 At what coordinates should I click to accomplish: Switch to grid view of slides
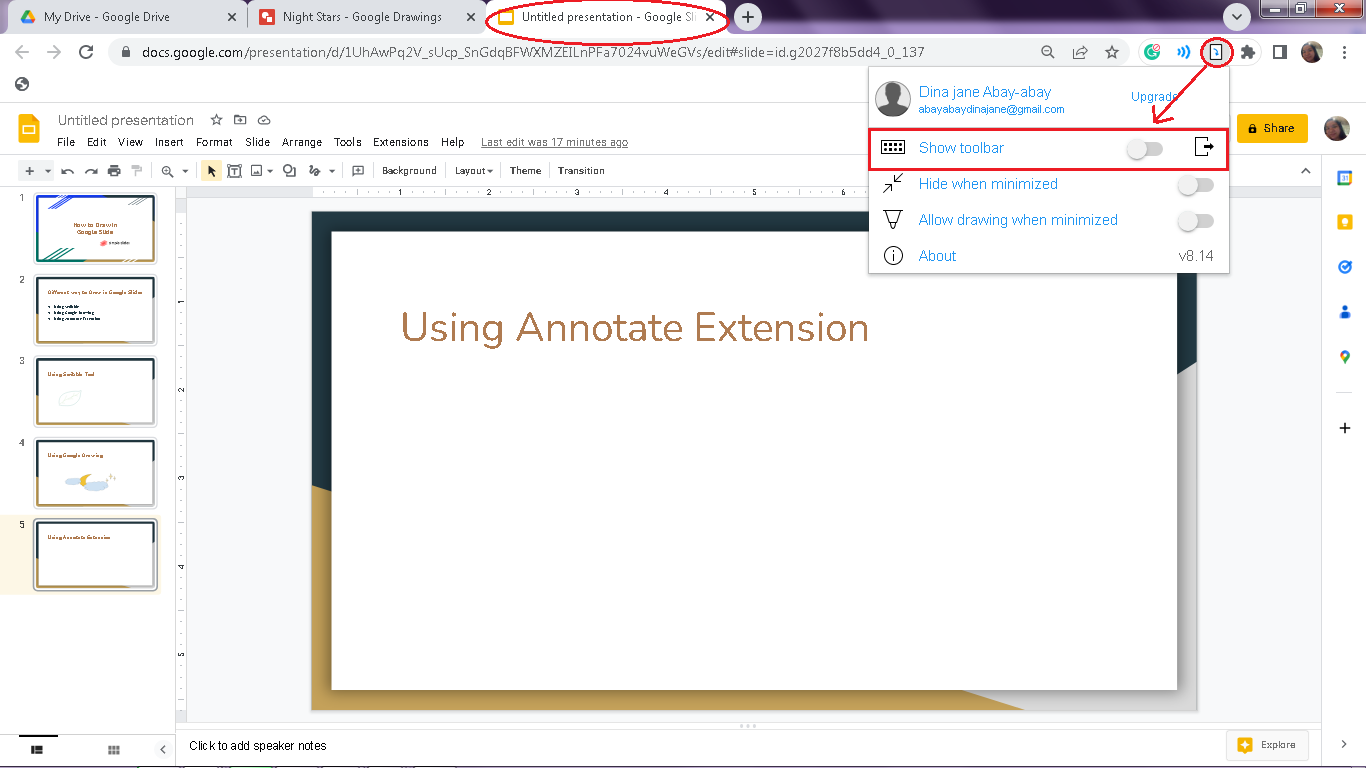coord(114,749)
